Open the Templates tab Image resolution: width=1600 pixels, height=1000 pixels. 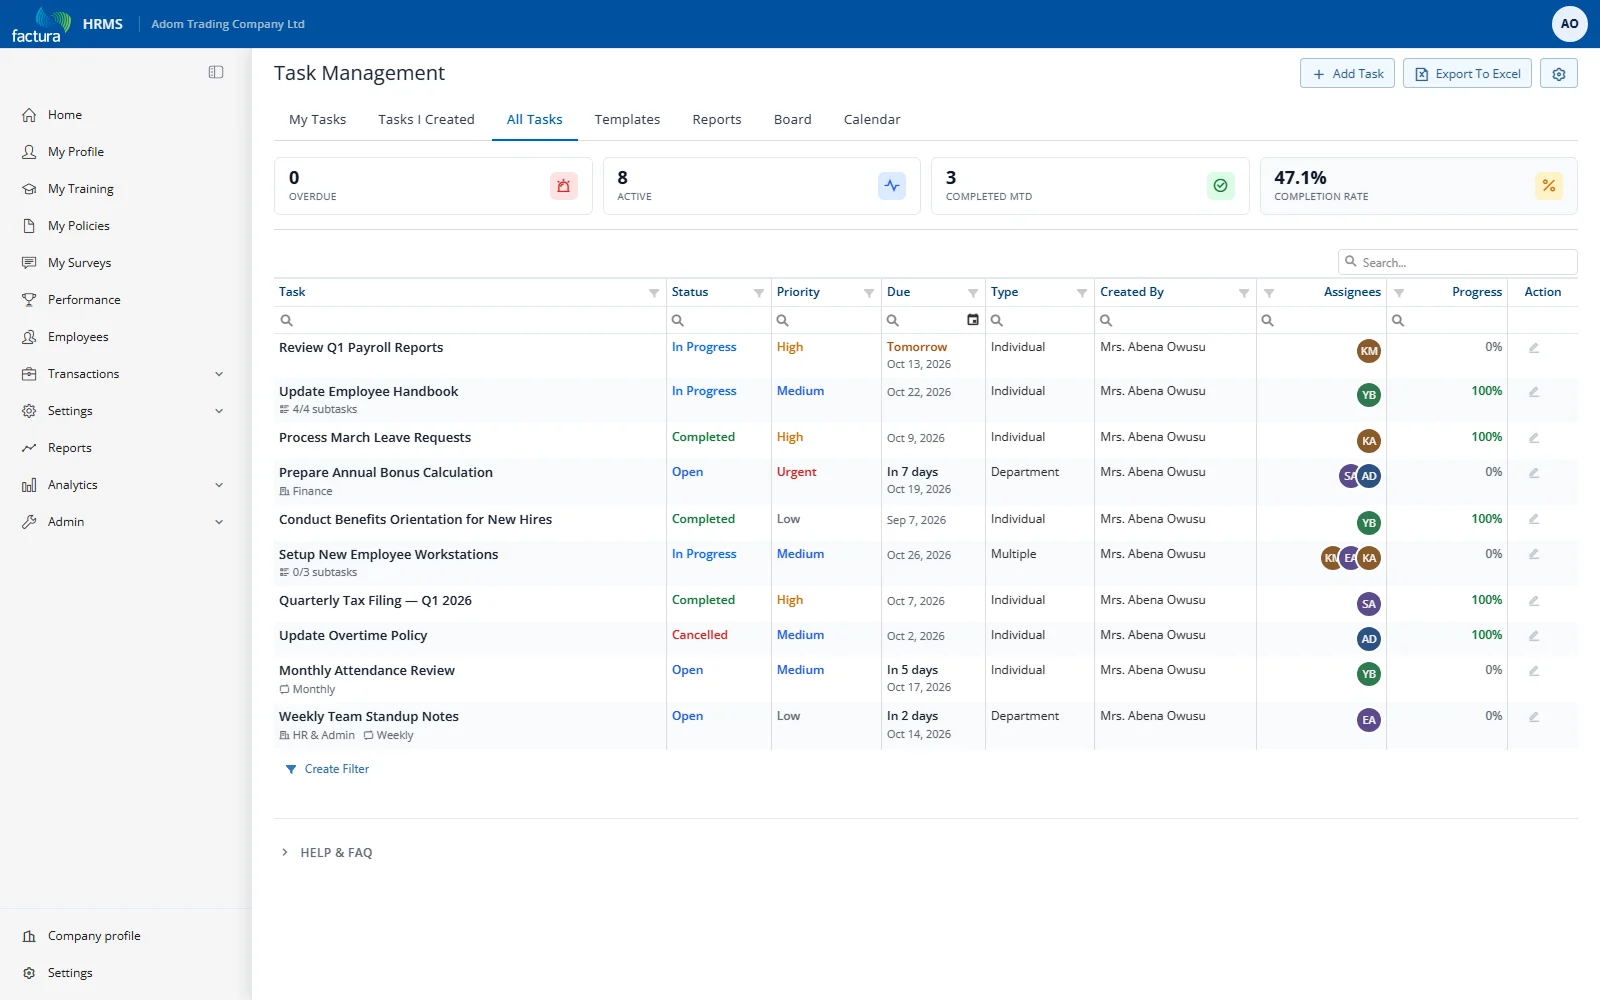click(627, 120)
